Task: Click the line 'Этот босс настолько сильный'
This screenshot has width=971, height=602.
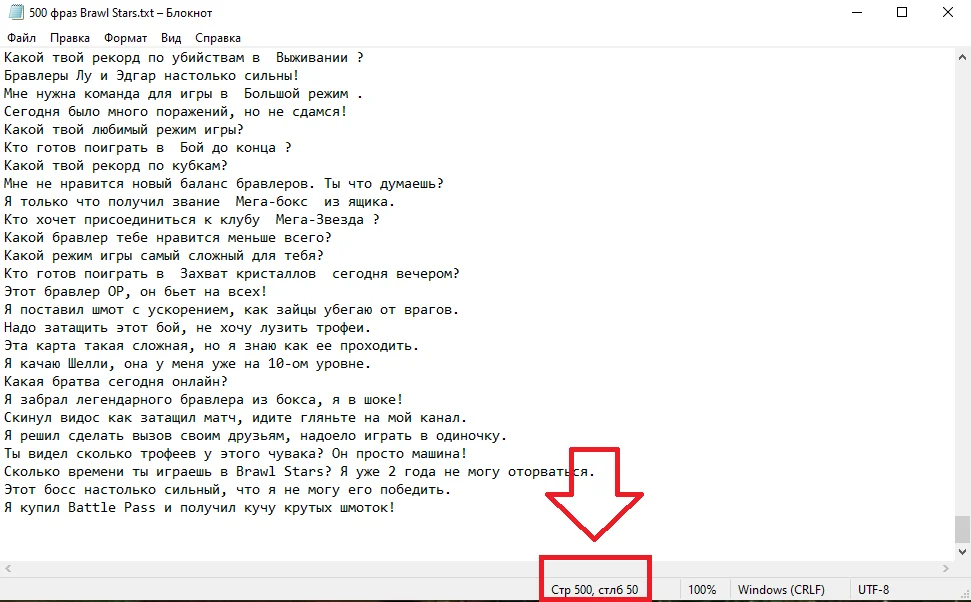Action: 228,489
